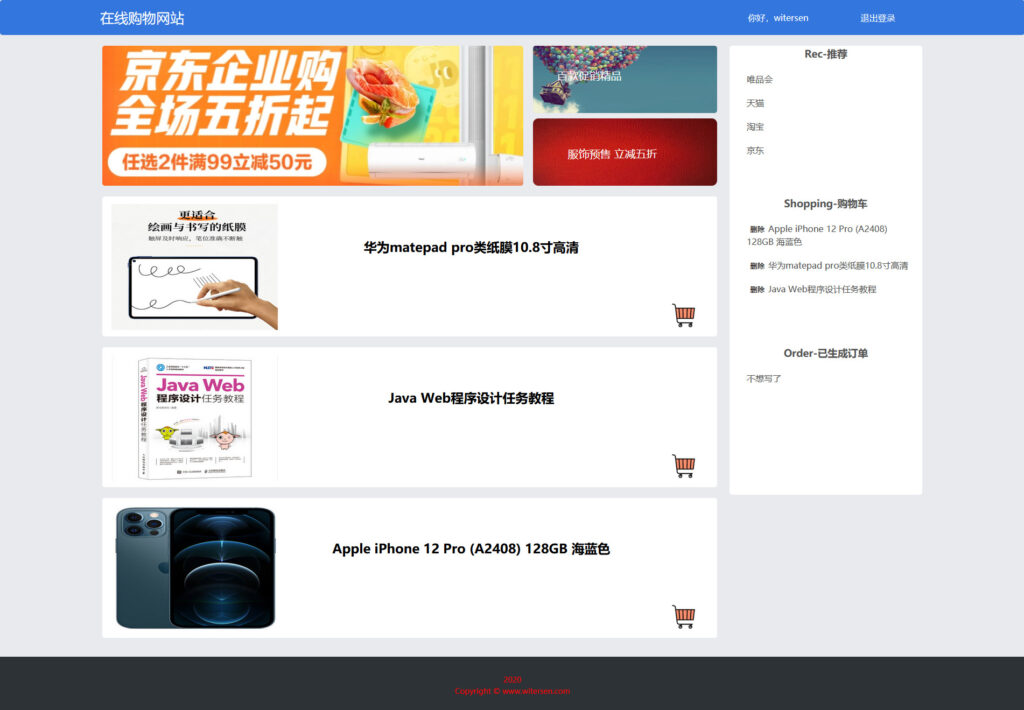This screenshot has height=710, width=1024.
Task: Open the 京东 recommended link
Action: [x=755, y=150]
